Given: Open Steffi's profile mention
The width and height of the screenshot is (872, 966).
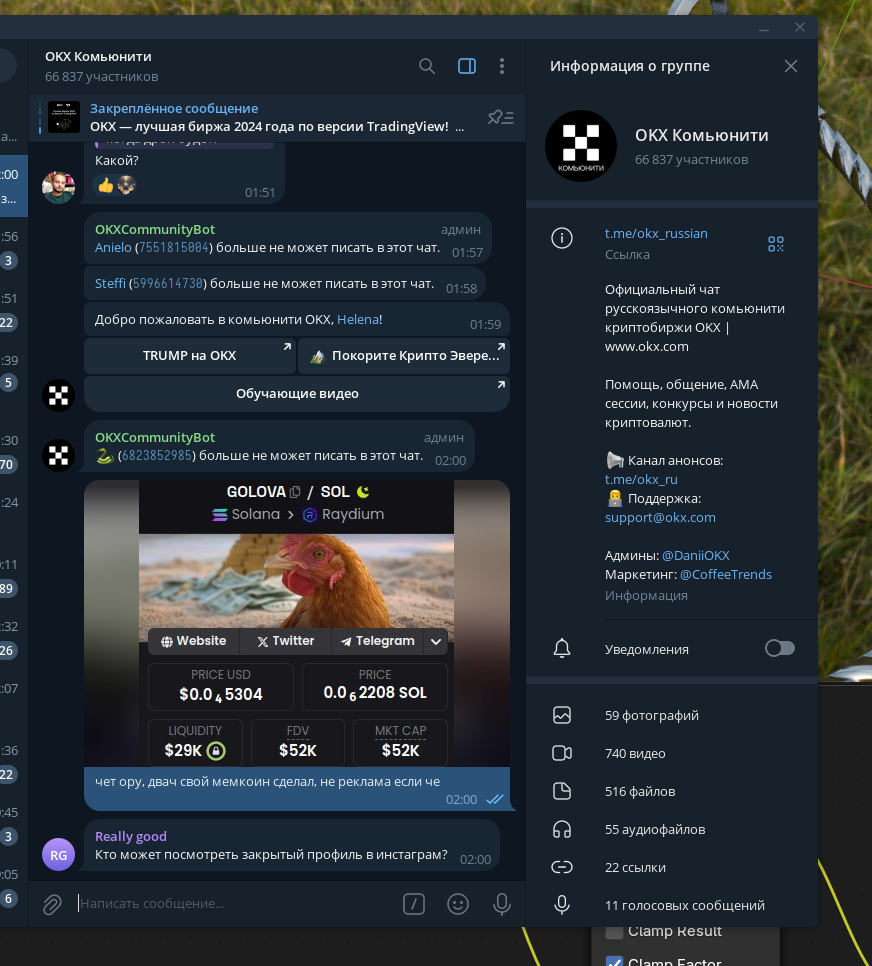Looking at the screenshot, I should pos(110,283).
